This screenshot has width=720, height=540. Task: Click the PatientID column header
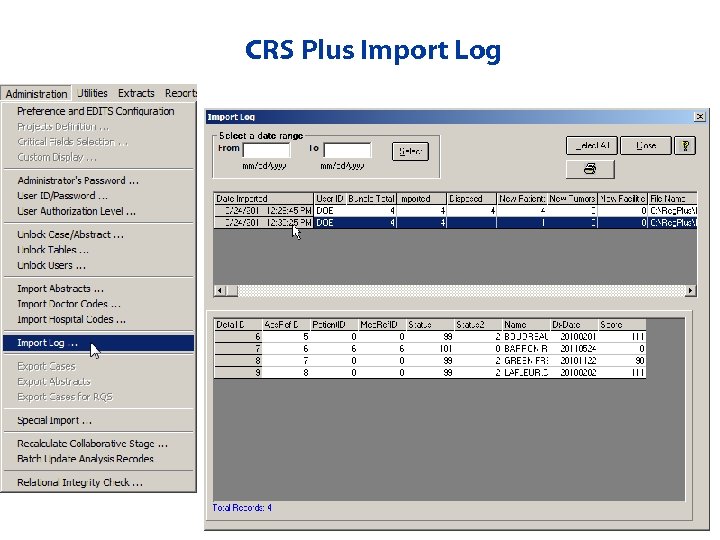[x=334, y=325]
